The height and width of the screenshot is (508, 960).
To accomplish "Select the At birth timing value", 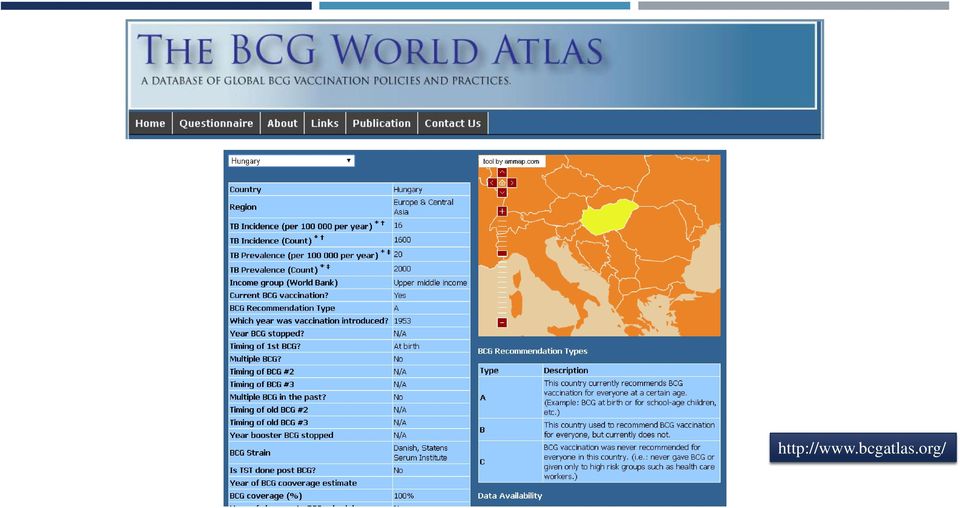I will tap(431, 346).
